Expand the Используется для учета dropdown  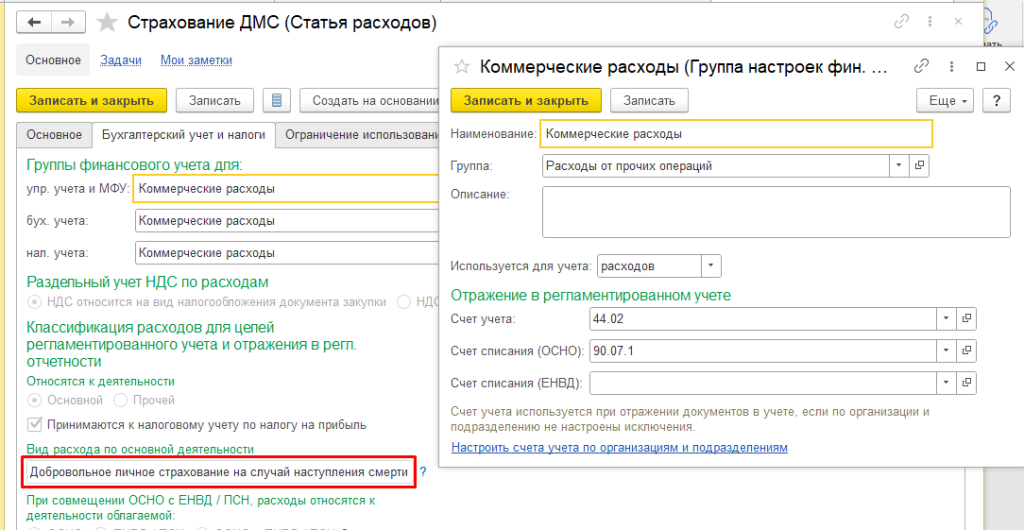(x=710, y=266)
